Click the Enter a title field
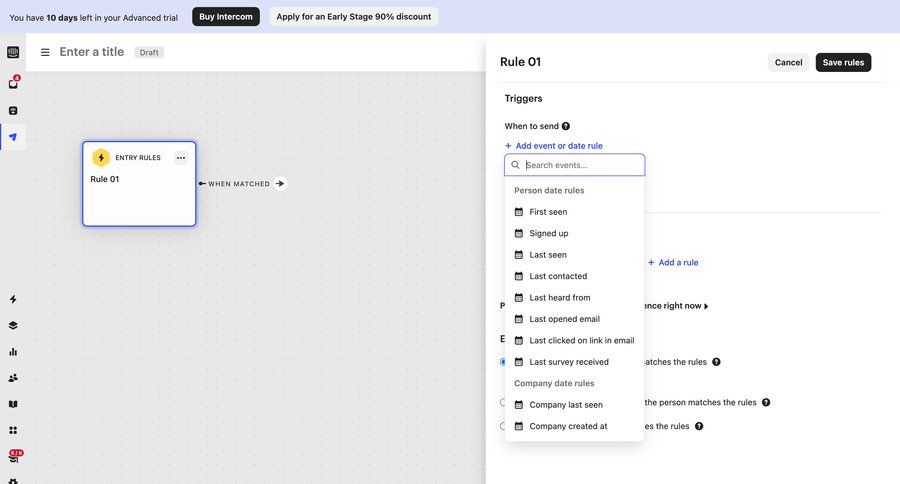Screen dimensions: 900x484 point(92,52)
